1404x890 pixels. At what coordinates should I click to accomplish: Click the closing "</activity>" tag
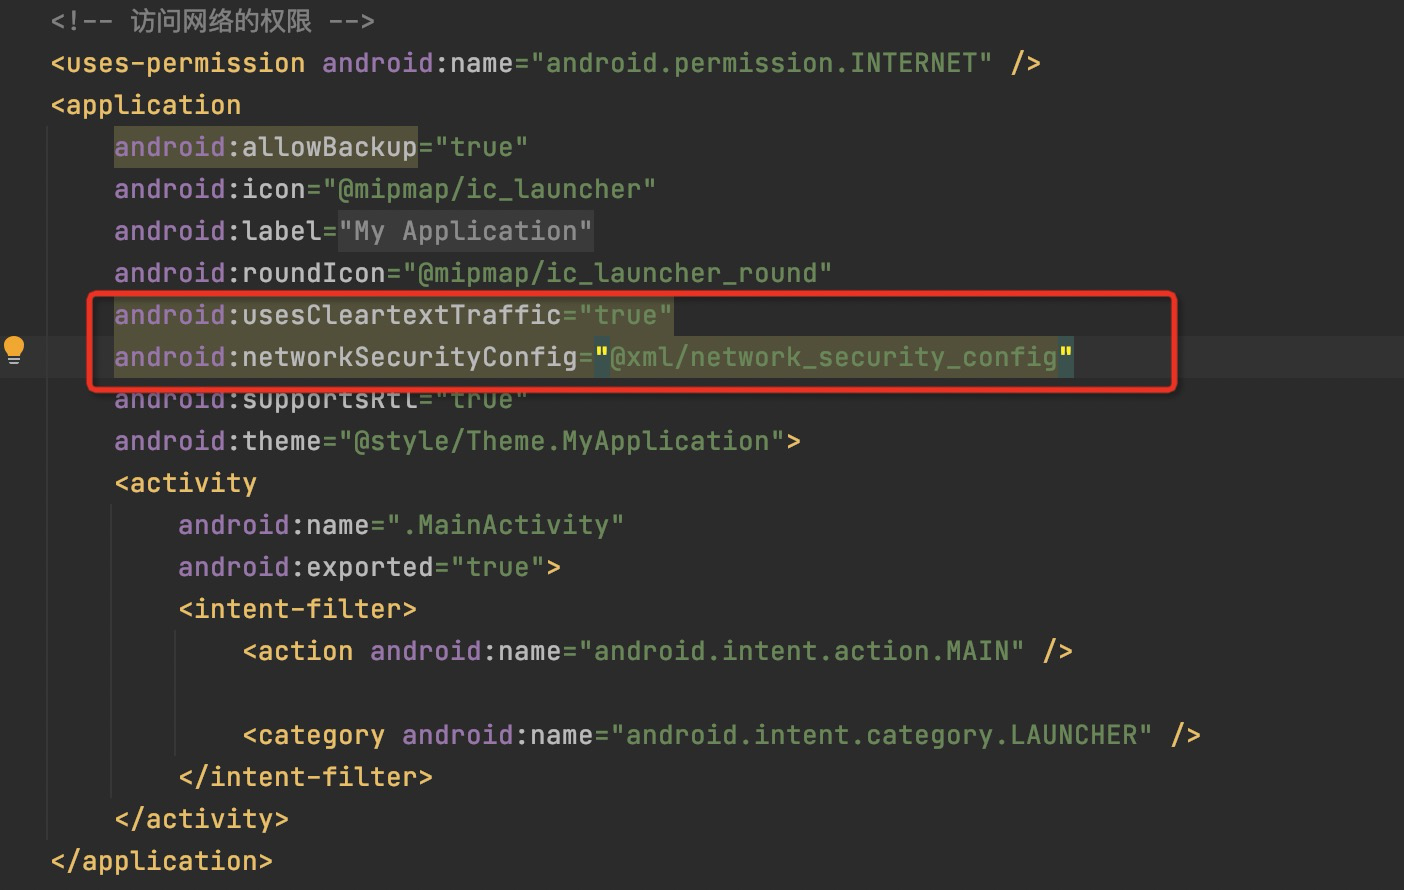[x=201, y=819]
